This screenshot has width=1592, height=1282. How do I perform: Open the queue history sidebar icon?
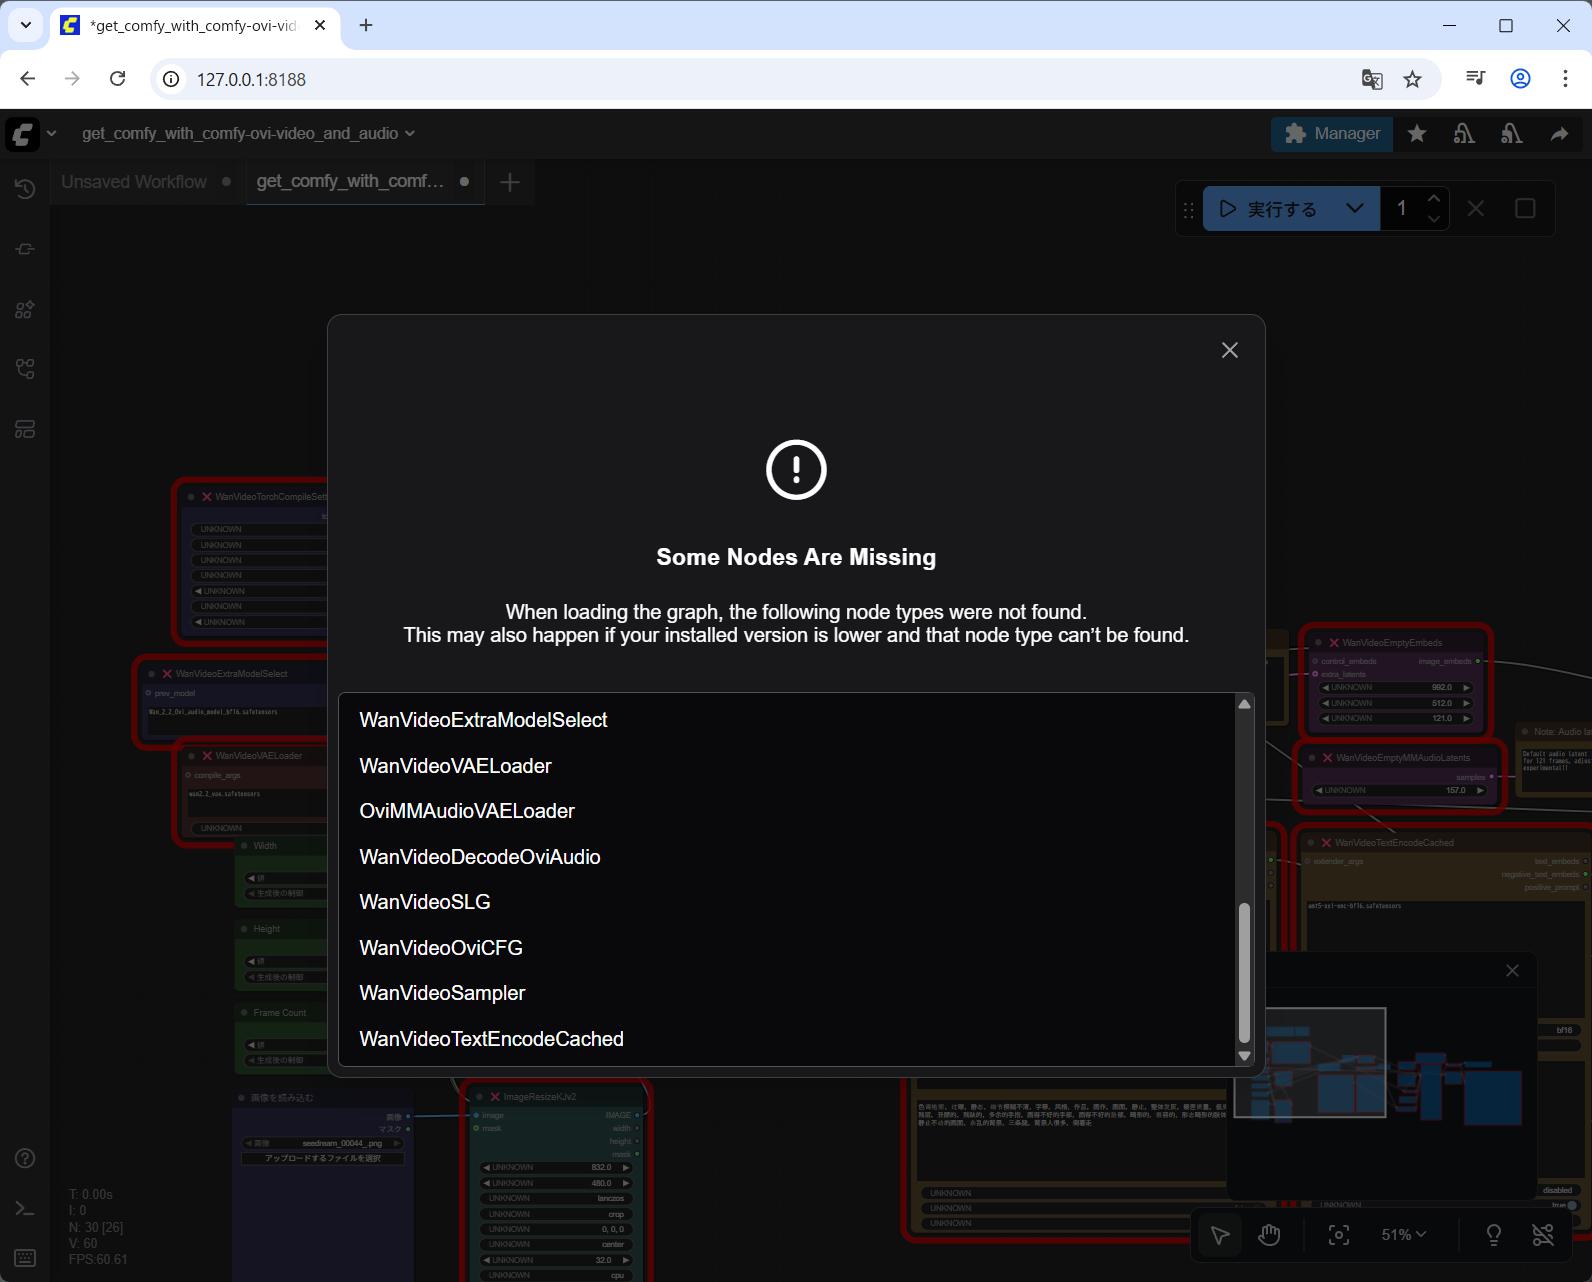point(25,189)
